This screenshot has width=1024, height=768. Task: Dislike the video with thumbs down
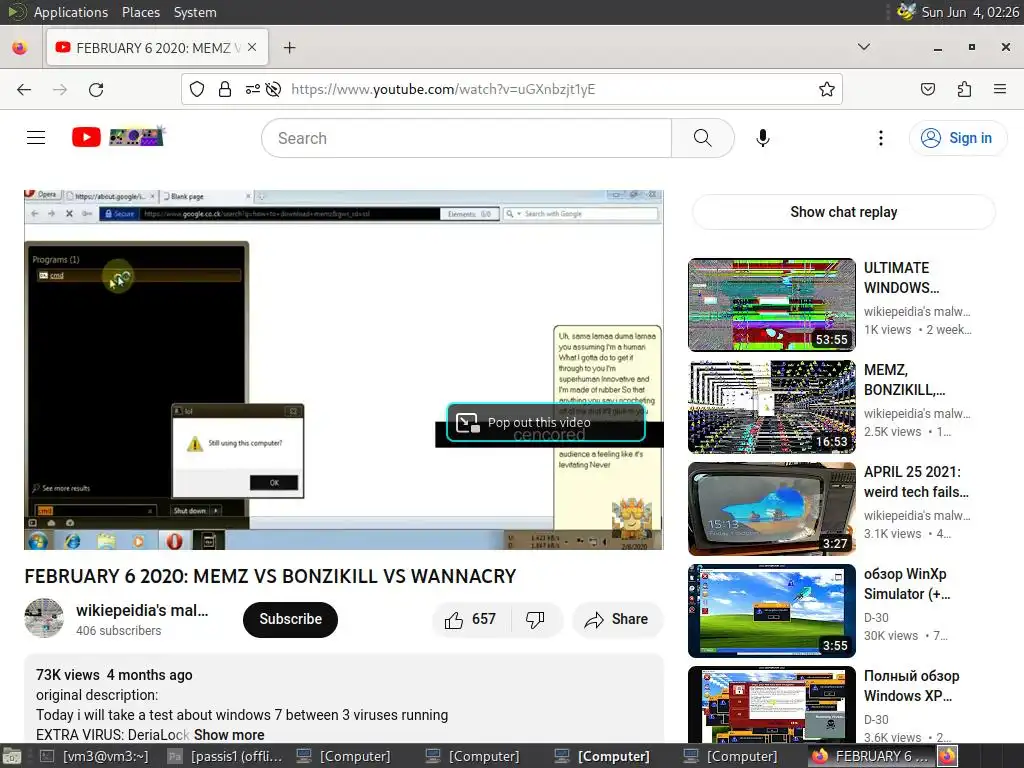click(535, 619)
